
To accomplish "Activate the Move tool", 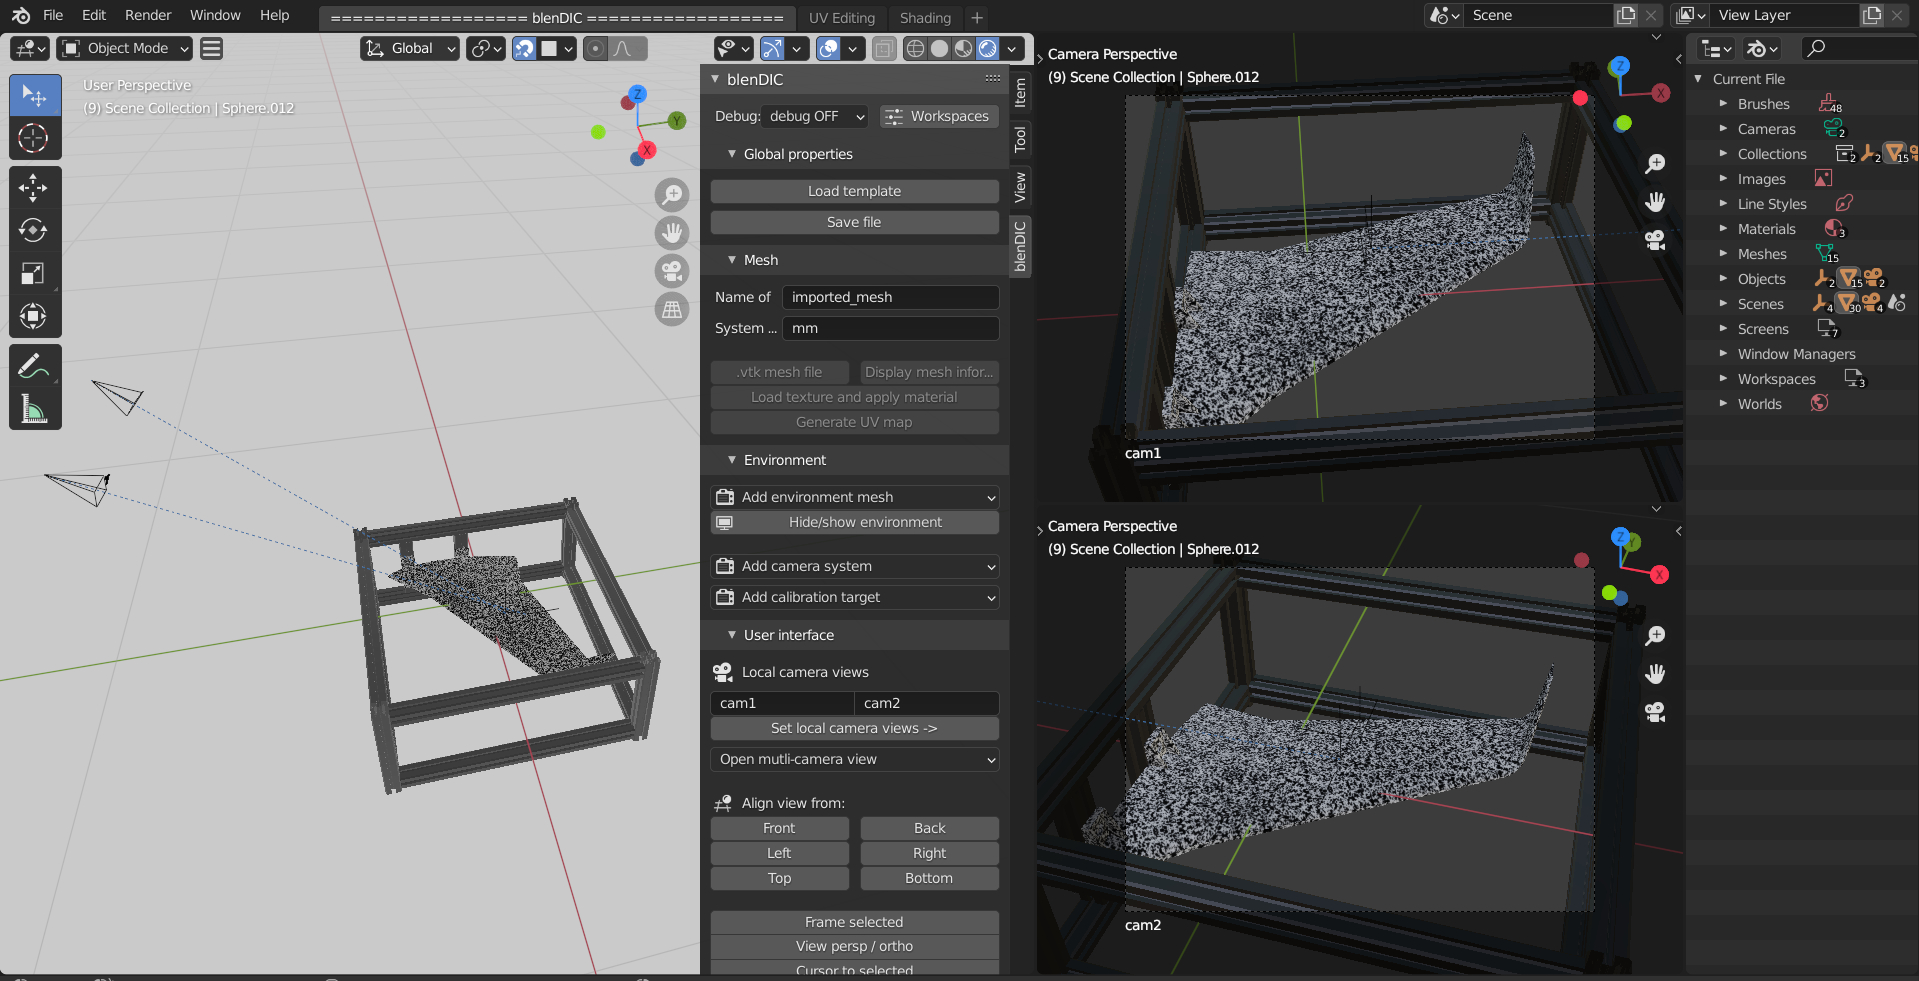I will tap(35, 188).
